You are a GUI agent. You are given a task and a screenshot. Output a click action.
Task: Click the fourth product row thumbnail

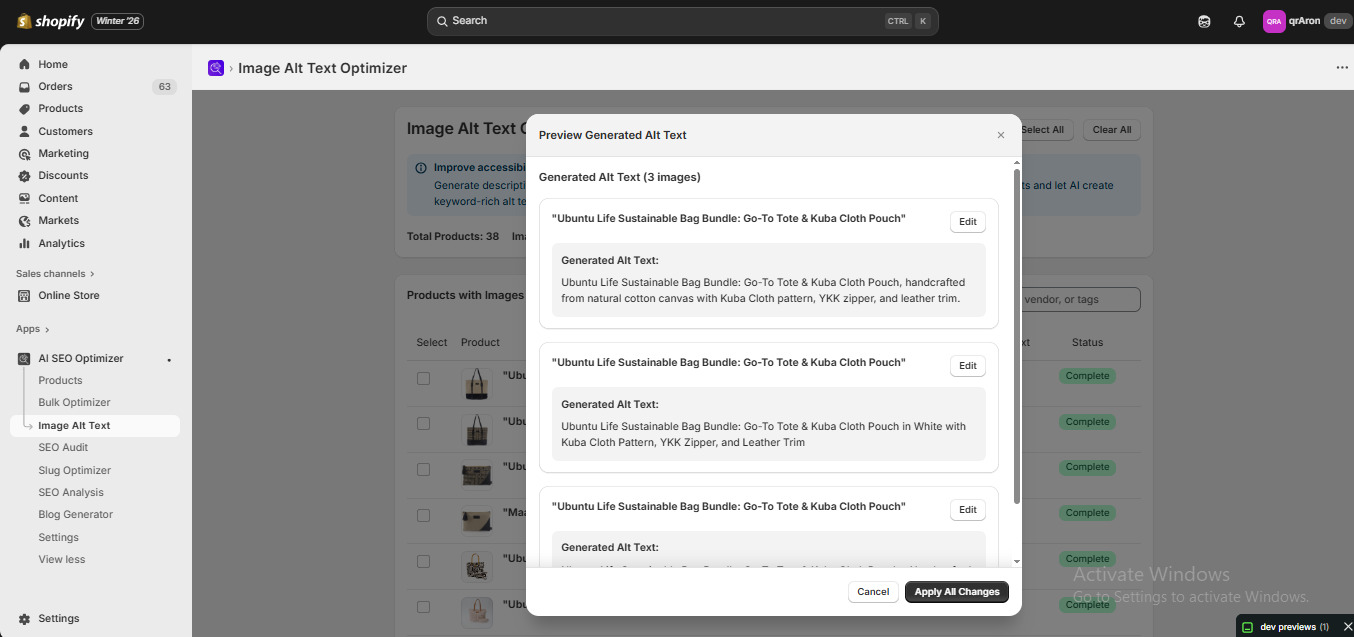[x=477, y=520]
